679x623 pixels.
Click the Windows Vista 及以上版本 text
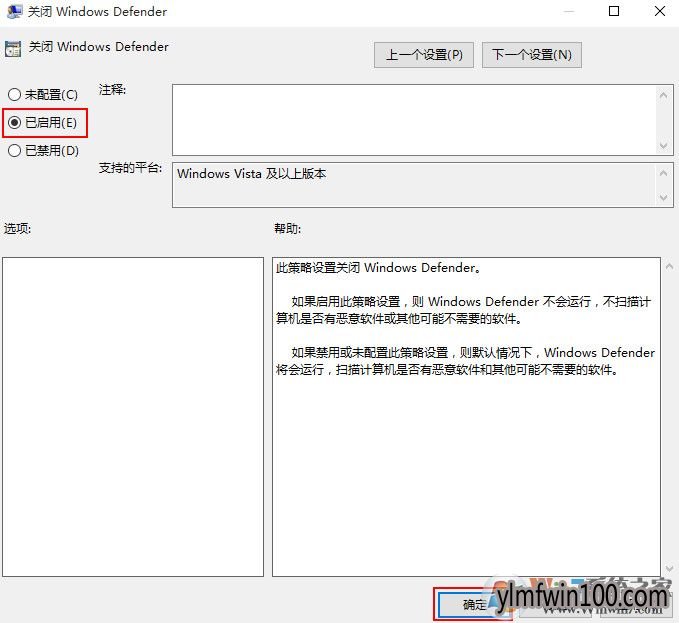pyautogui.click(x=252, y=174)
